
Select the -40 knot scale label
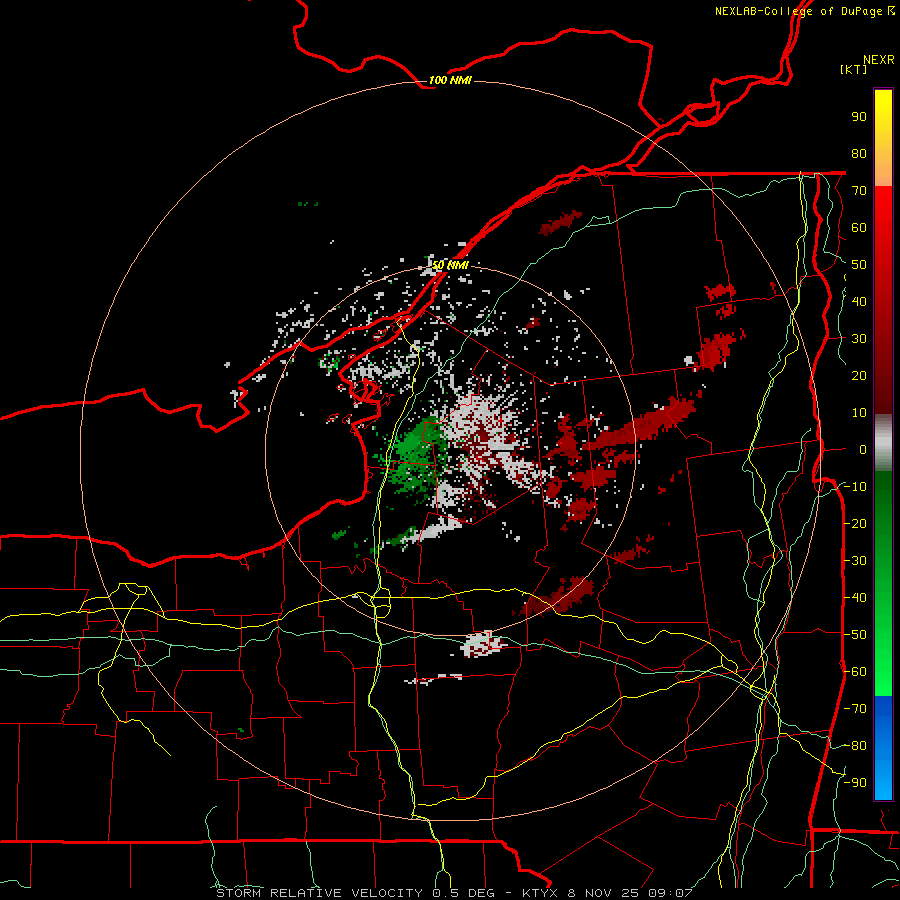pyautogui.click(x=855, y=598)
